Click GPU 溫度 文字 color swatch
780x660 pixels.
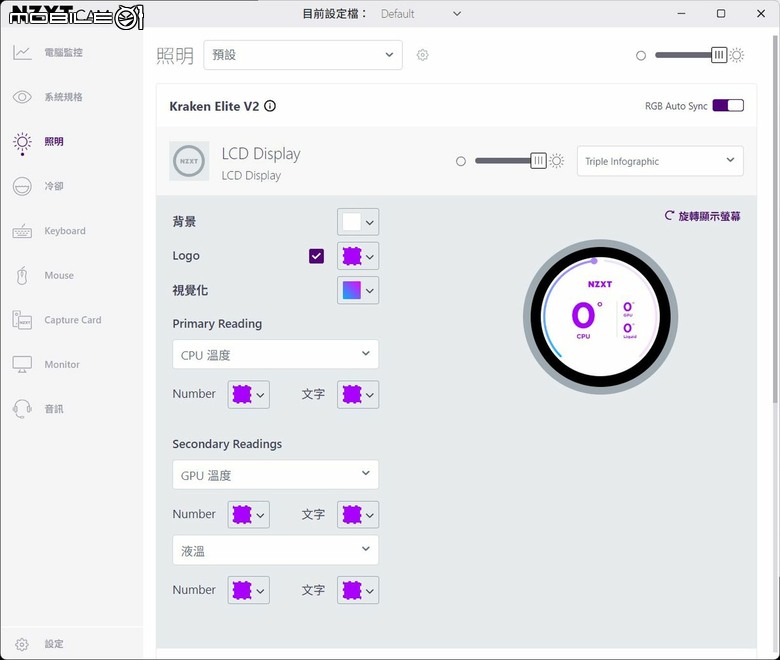(352, 515)
